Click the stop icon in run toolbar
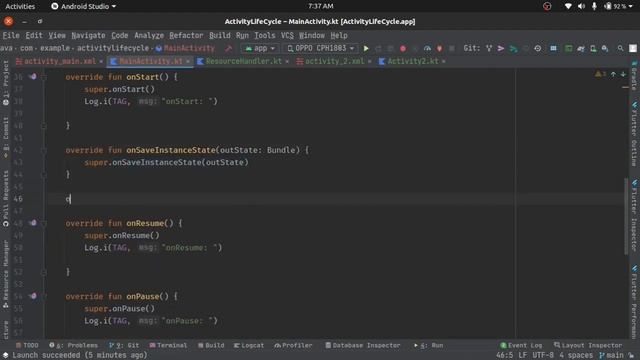Image resolution: width=640 pixels, height=360 pixels. (452, 49)
